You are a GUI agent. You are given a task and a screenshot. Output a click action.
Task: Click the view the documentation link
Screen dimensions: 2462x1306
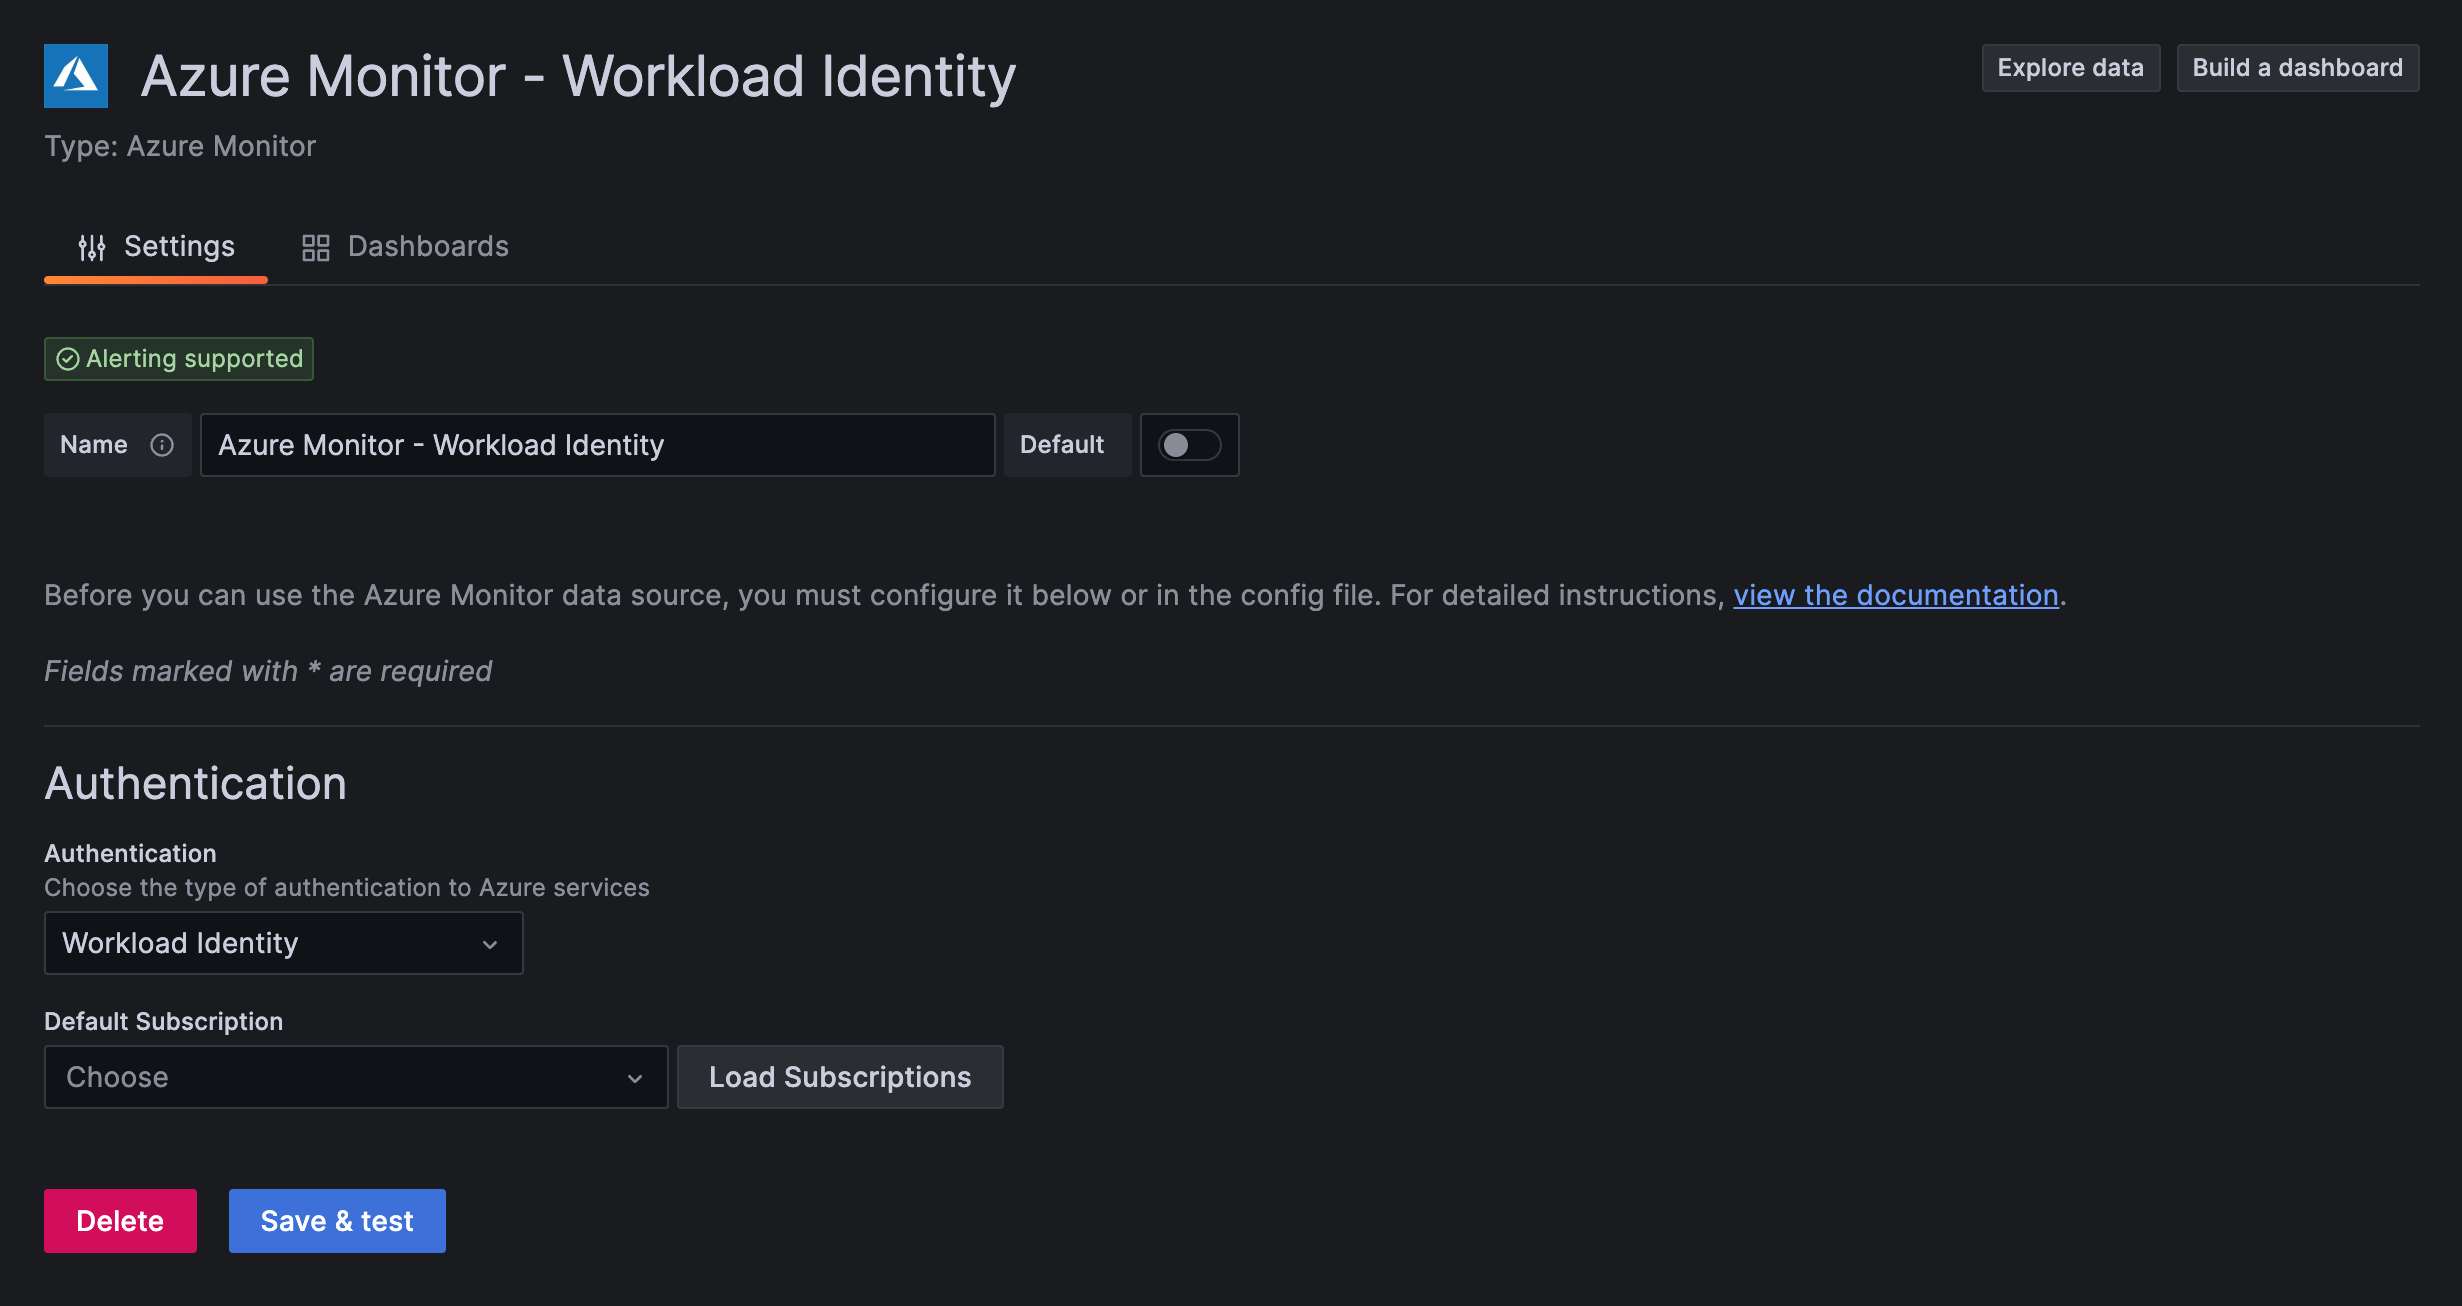point(1894,594)
